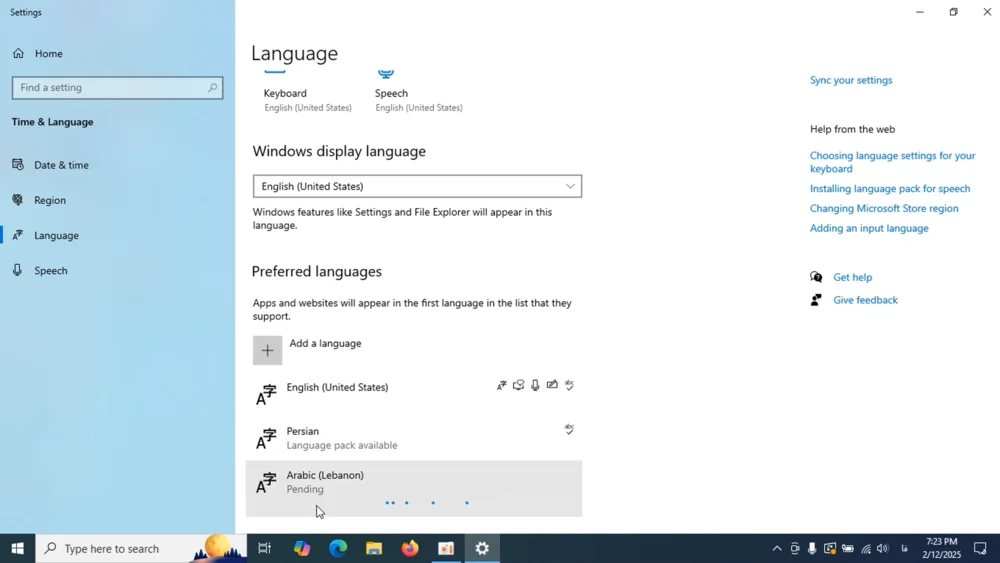Screen dimensions: 1000x563
Task: Open Choosing language settings for your keyboard
Action: tap(892, 162)
